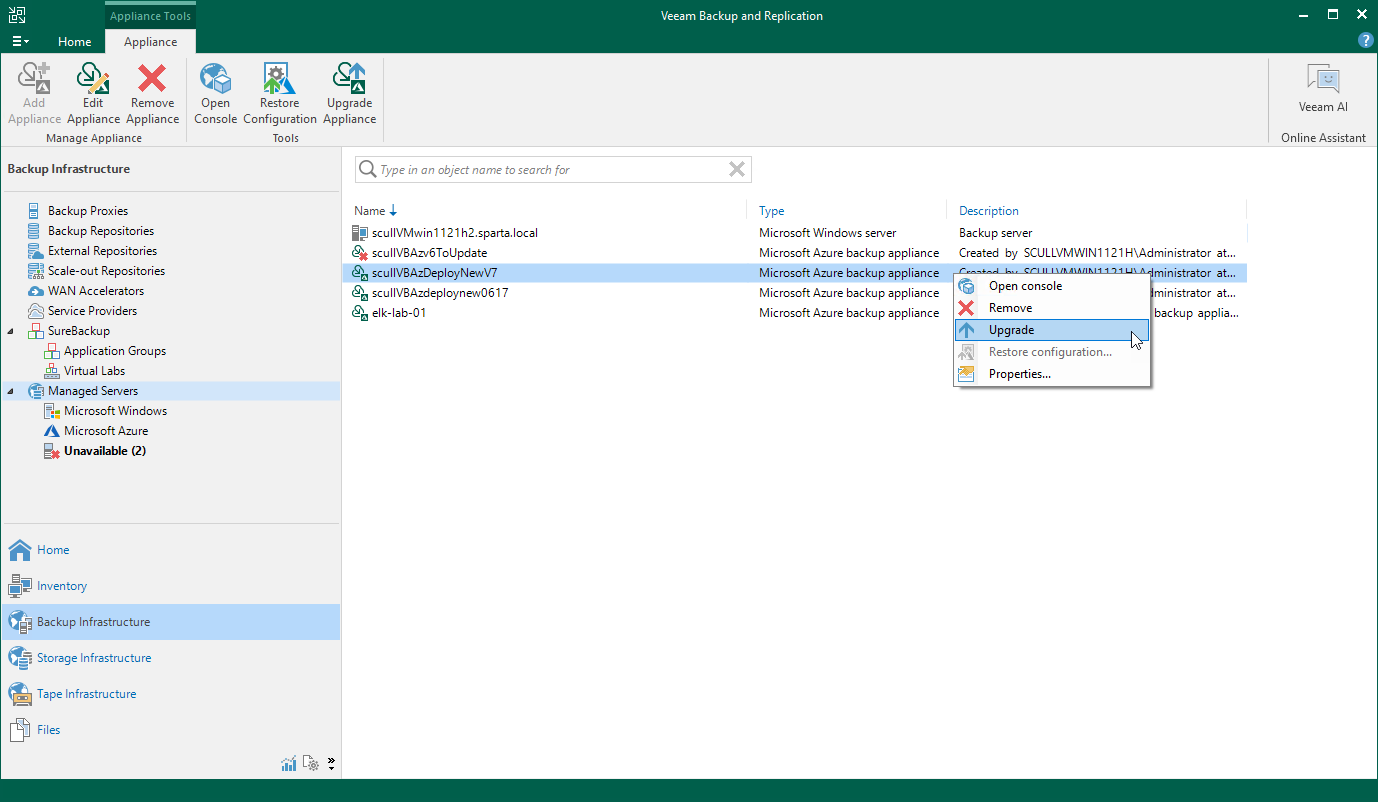Click "Backup server" description cell
The image size is (1378, 802).
pyautogui.click(x=996, y=233)
